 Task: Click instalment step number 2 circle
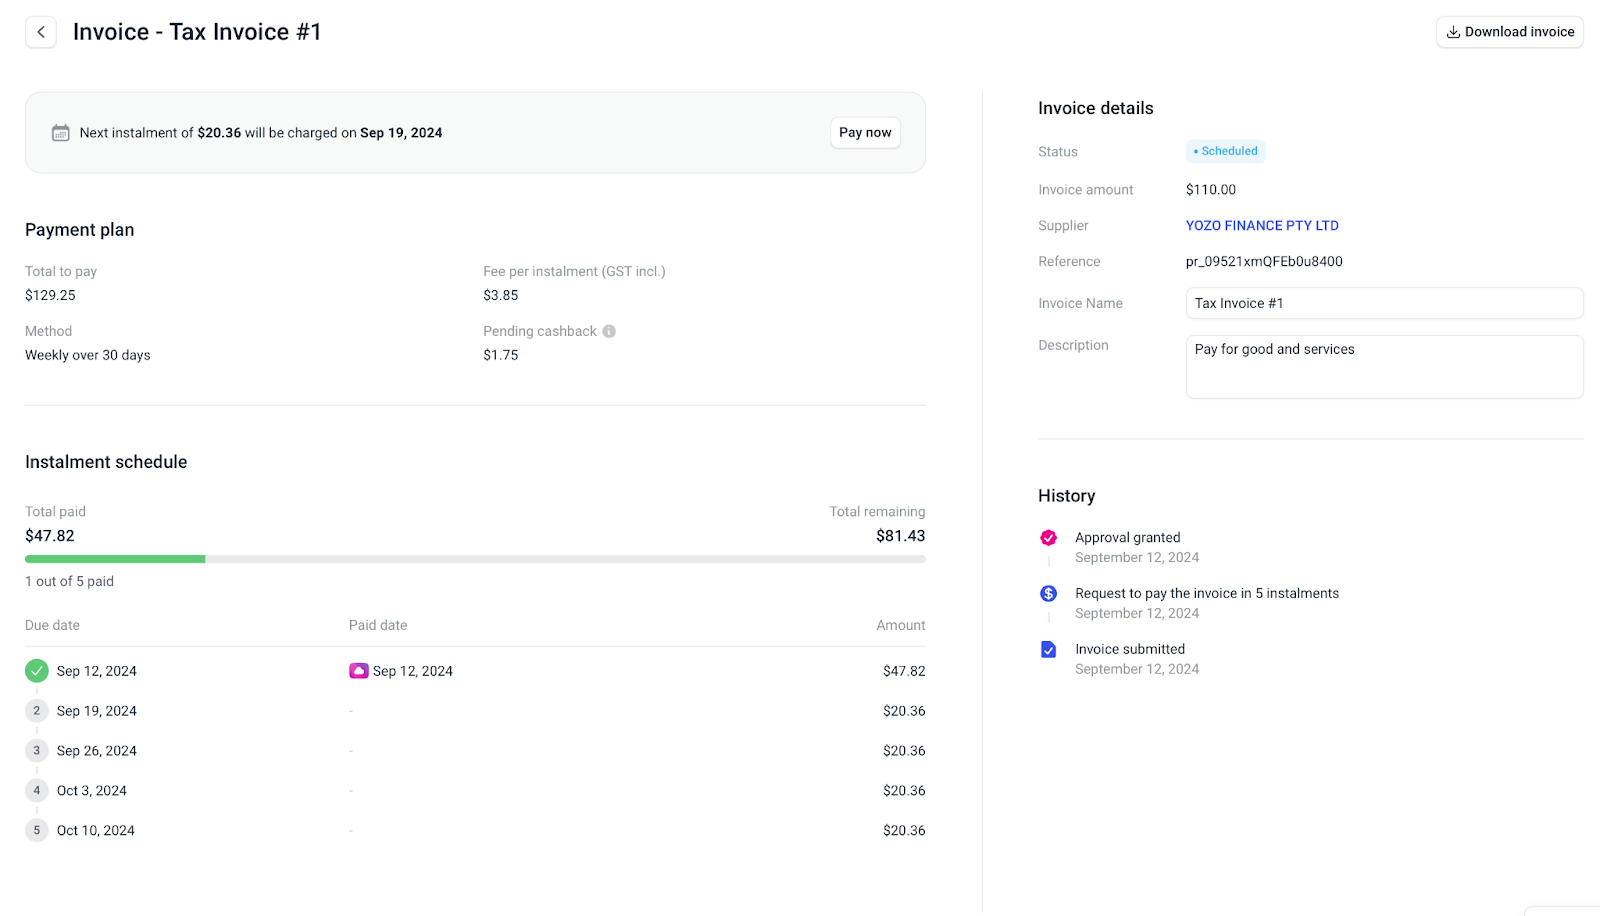click(x=37, y=711)
